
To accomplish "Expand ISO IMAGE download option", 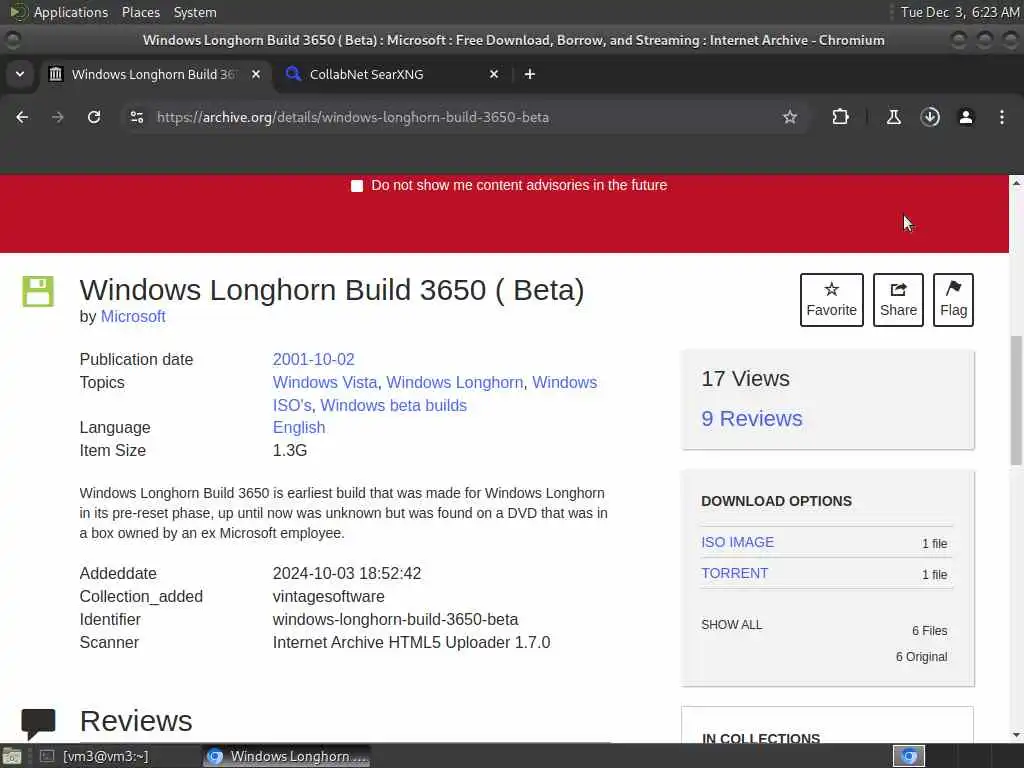I will (x=737, y=543).
